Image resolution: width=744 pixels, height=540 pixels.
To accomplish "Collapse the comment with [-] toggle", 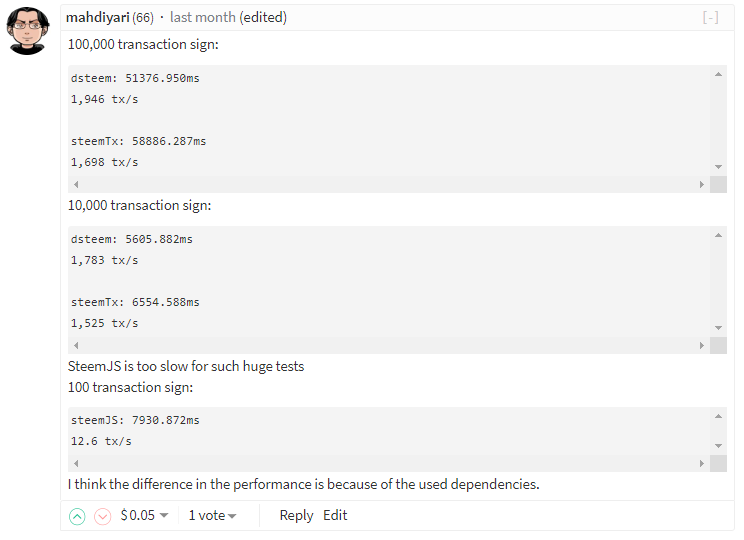I will coord(710,18).
